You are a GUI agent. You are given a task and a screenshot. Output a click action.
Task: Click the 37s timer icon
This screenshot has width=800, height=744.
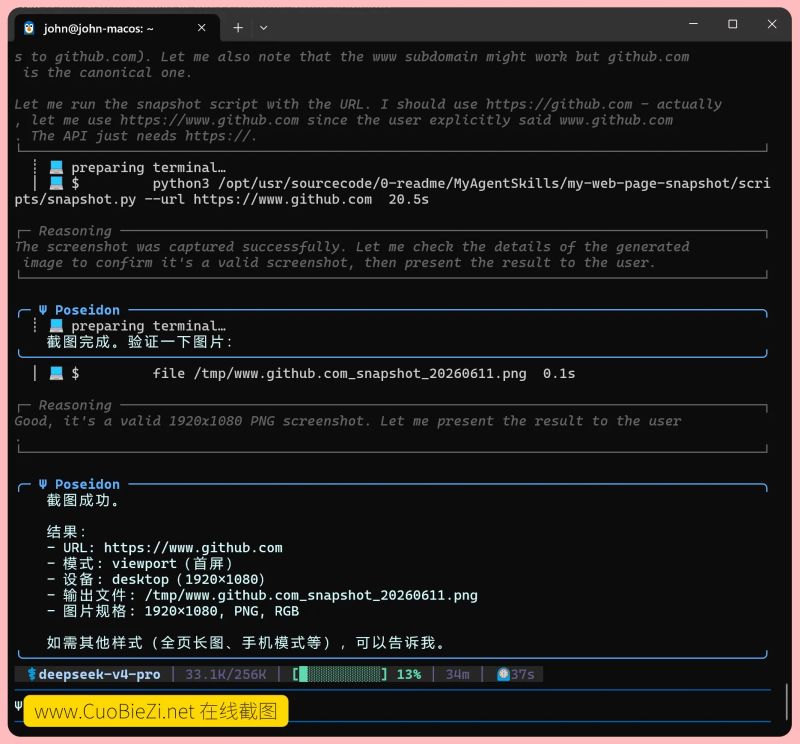tap(503, 674)
